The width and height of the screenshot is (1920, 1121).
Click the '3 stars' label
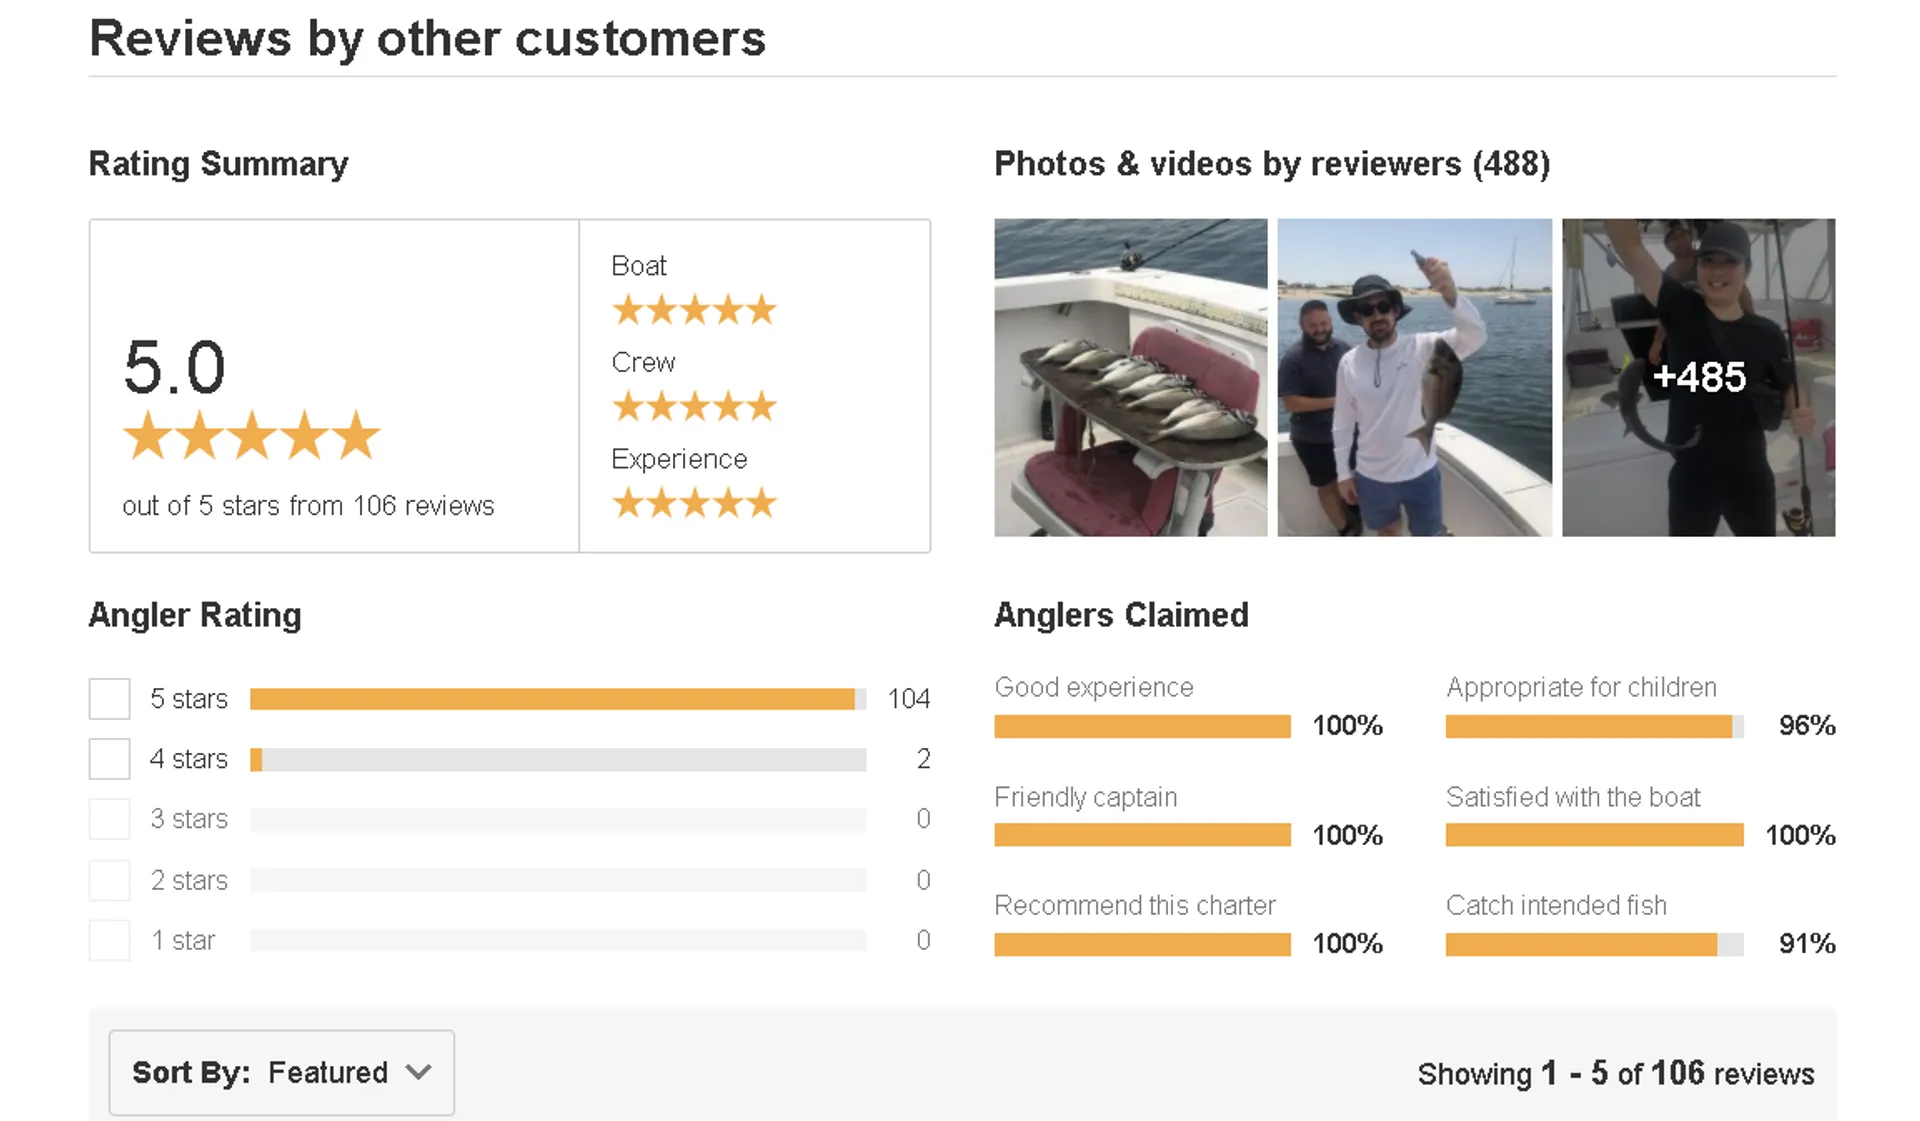point(189,819)
